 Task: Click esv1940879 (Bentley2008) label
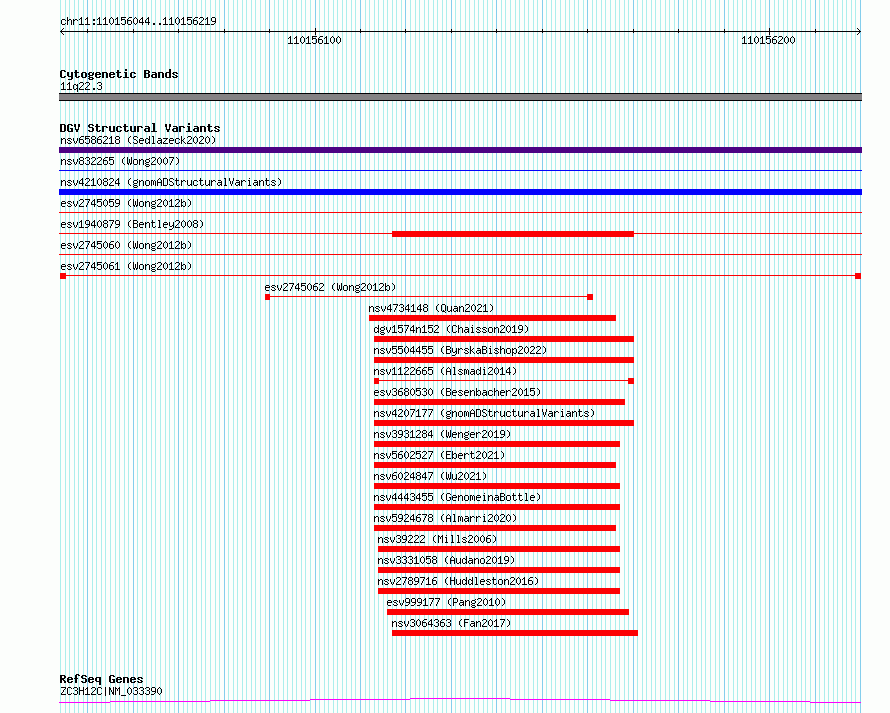(x=132, y=224)
